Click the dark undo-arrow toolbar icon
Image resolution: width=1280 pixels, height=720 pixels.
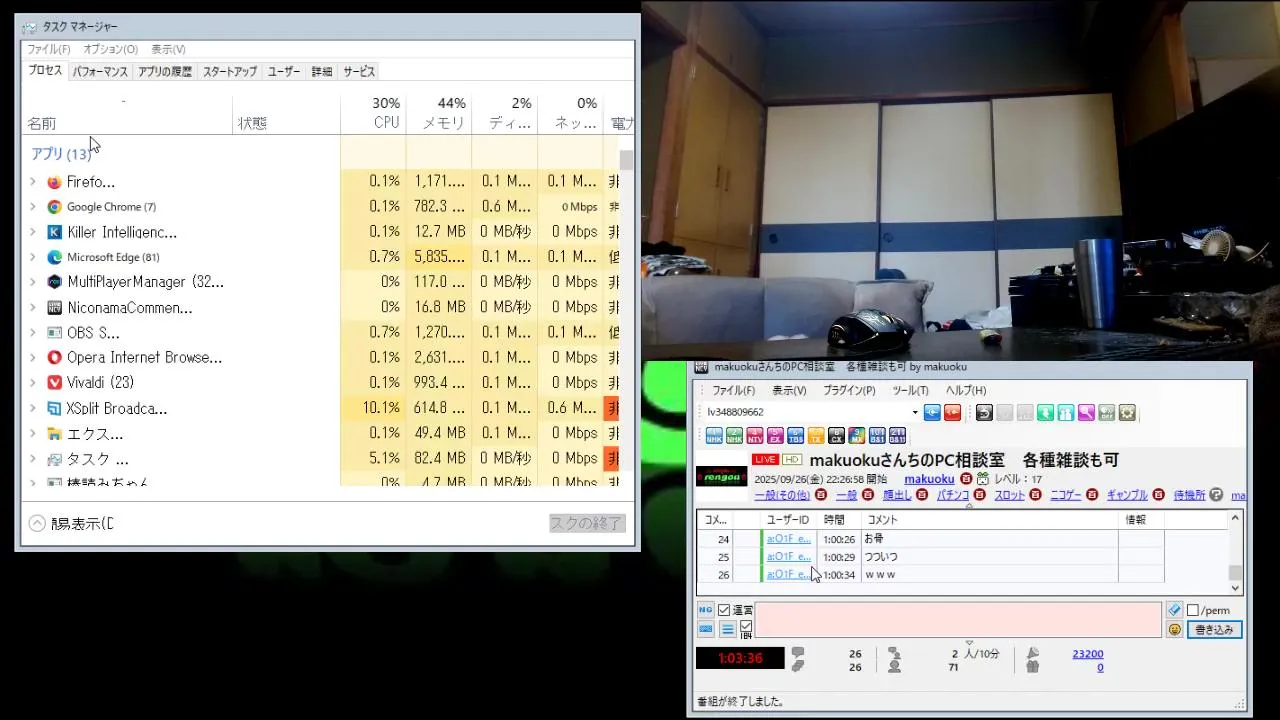pos(984,412)
